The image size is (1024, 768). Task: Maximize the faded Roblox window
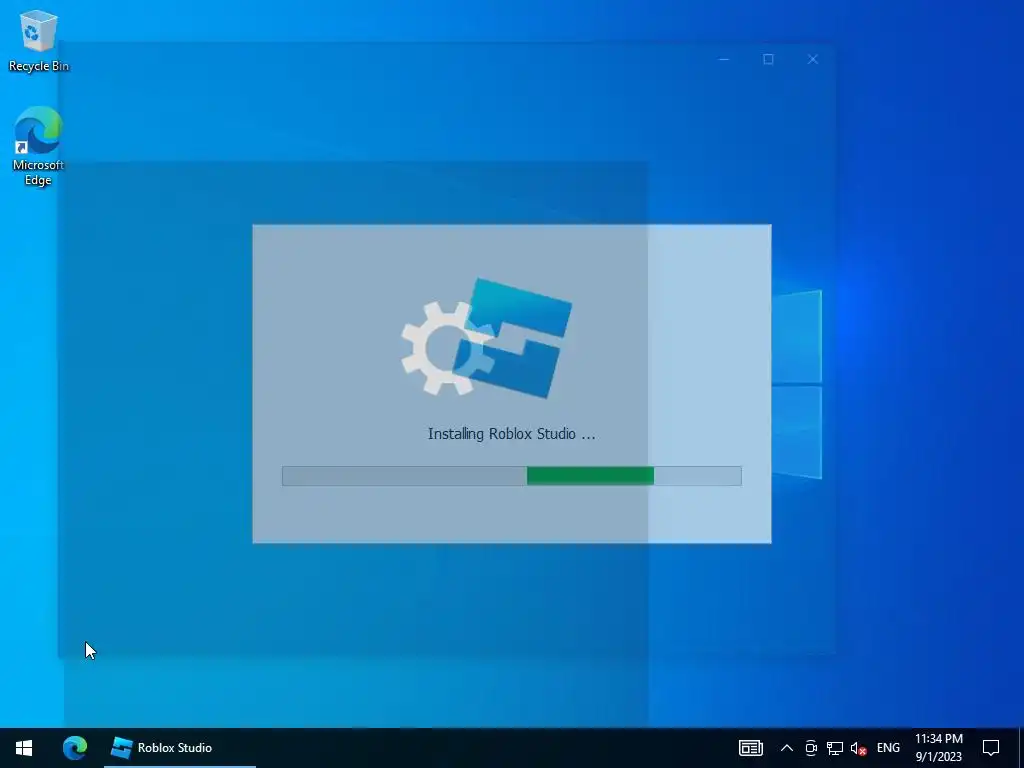point(768,59)
